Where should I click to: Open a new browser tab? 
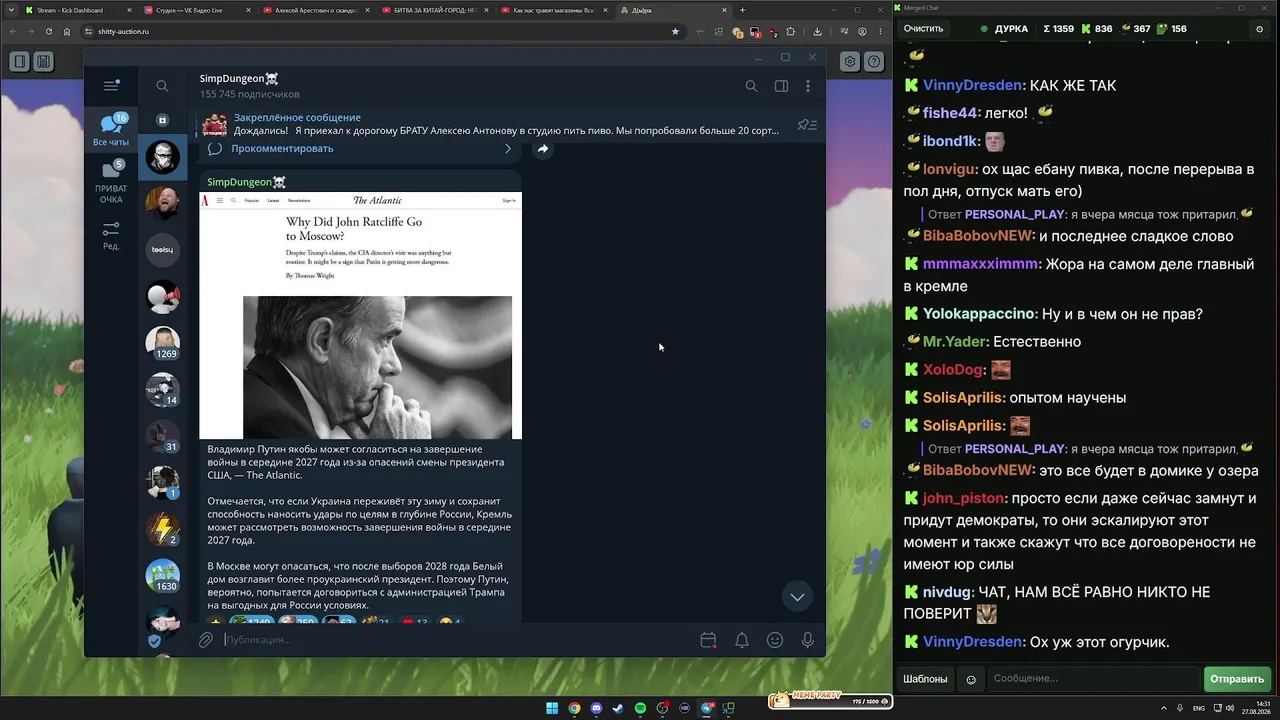point(742,10)
